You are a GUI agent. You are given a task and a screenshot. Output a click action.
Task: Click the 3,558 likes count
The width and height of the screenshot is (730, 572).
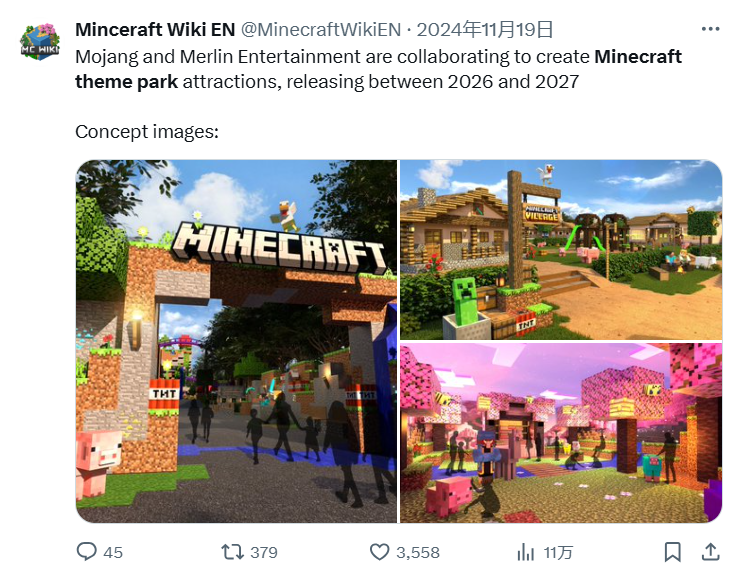tap(418, 552)
